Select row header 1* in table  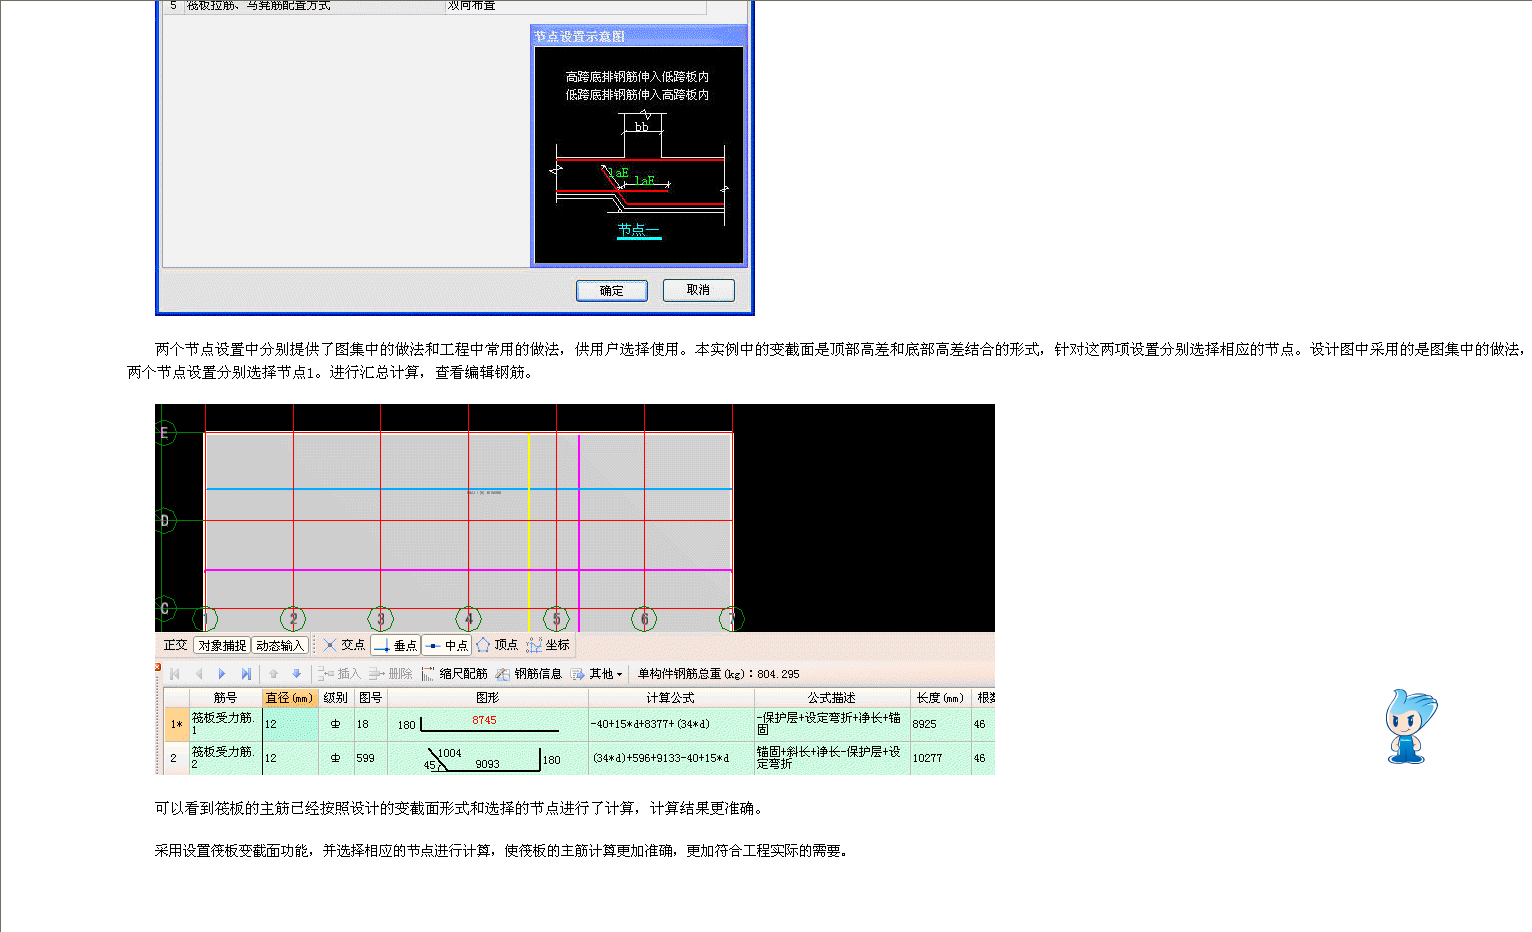coord(176,724)
